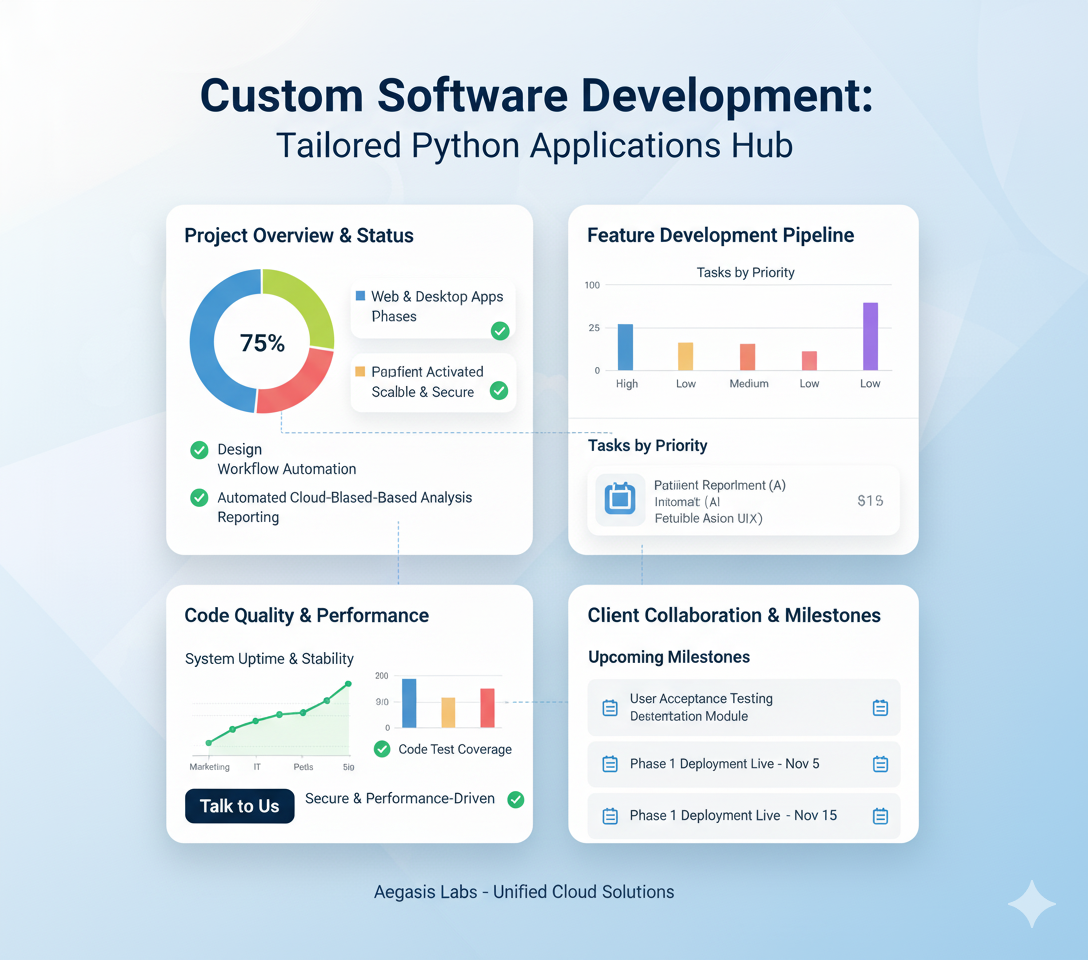
Task: Click the left calendar icon for Nov 5 deployment
Action: (610, 764)
